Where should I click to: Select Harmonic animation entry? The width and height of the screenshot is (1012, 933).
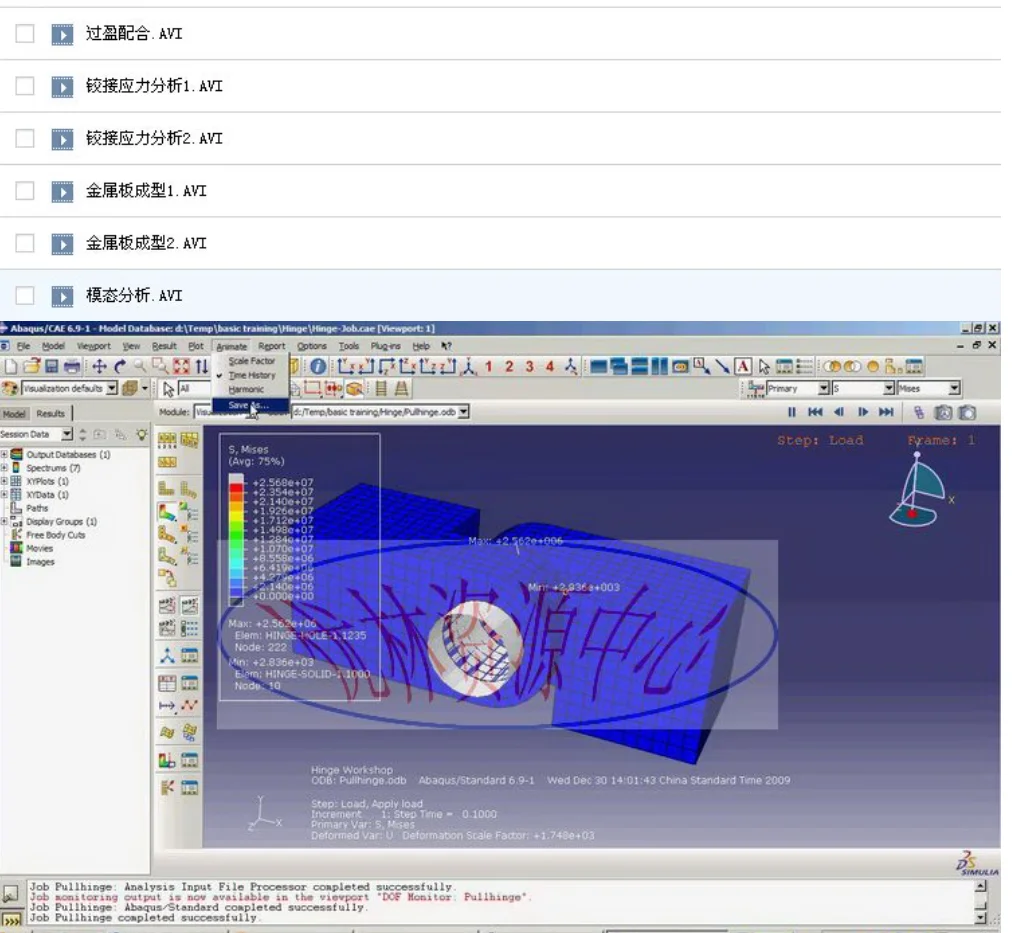coord(246,390)
